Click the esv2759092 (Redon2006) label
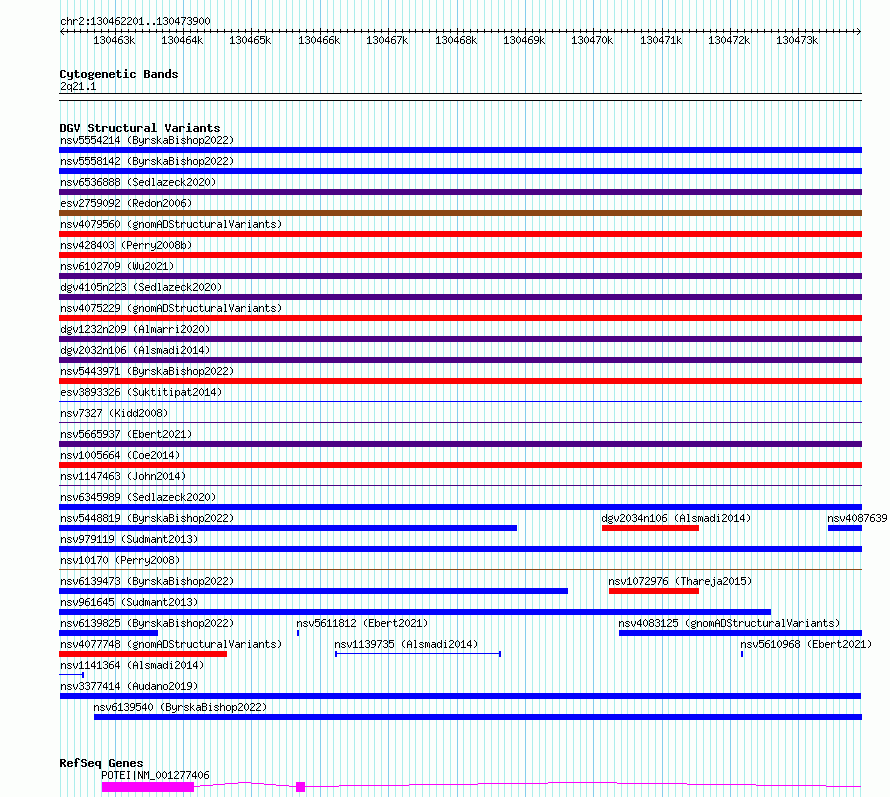This screenshot has height=797, width=890. coord(126,203)
